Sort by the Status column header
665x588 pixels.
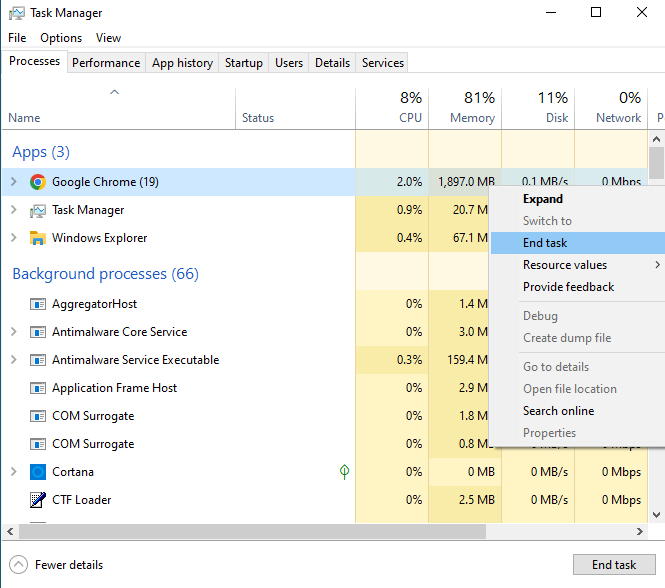tap(295, 108)
